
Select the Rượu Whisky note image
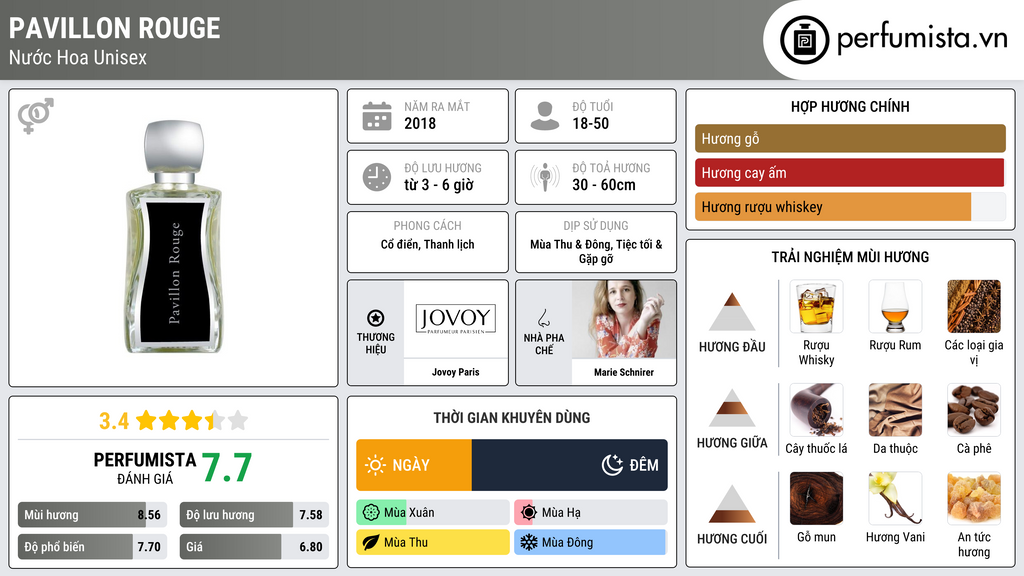pyautogui.click(x=816, y=307)
